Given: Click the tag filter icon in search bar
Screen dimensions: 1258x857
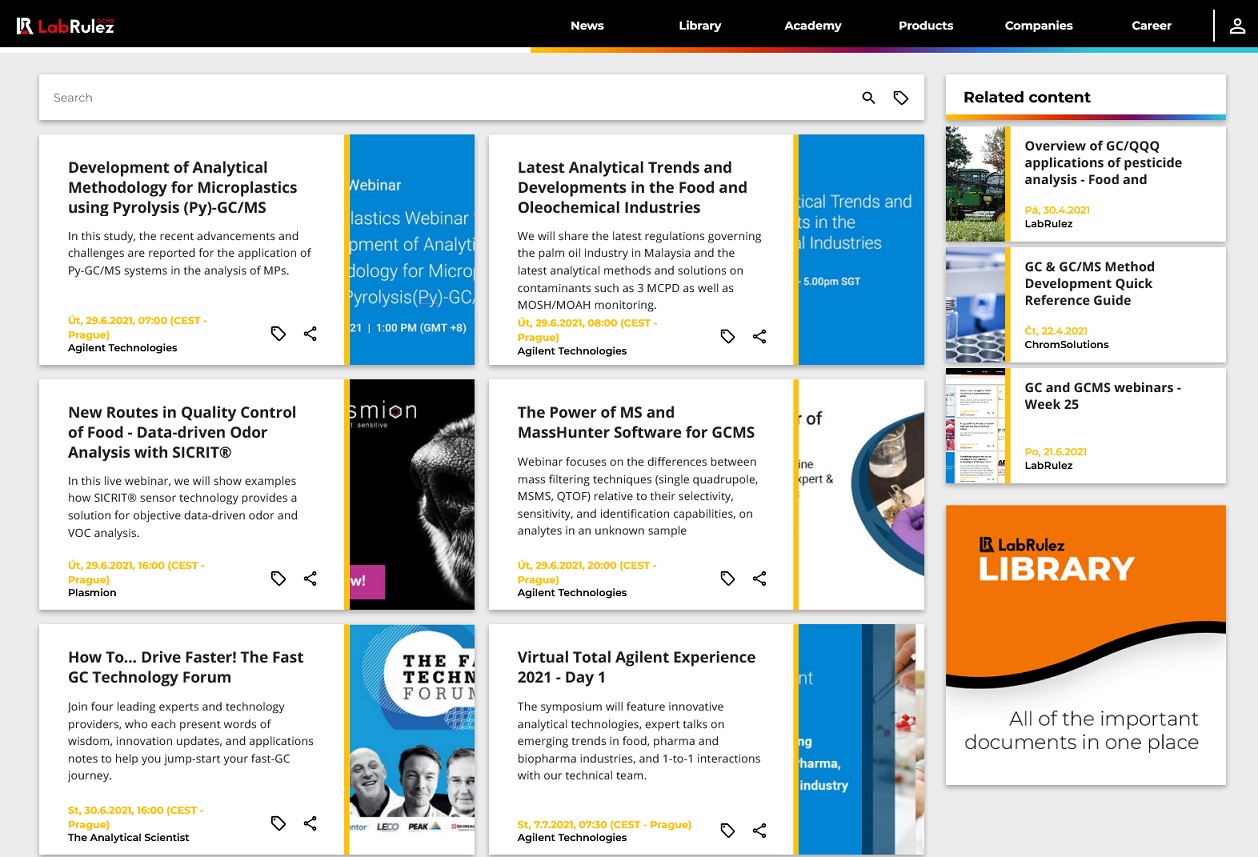Looking at the screenshot, I should point(901,98).
